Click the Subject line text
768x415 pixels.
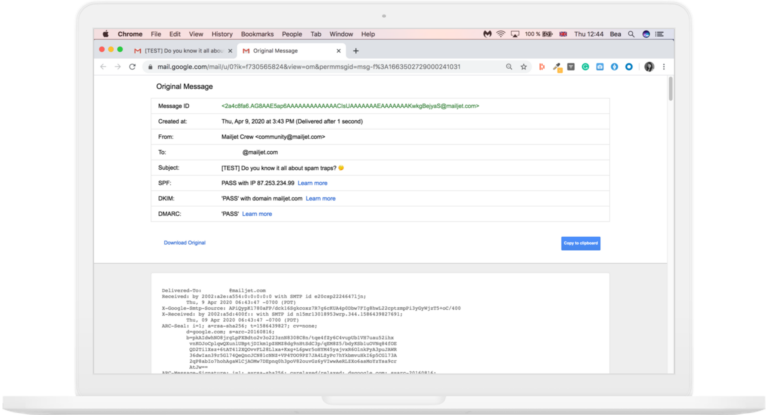[x=283, y=168]
